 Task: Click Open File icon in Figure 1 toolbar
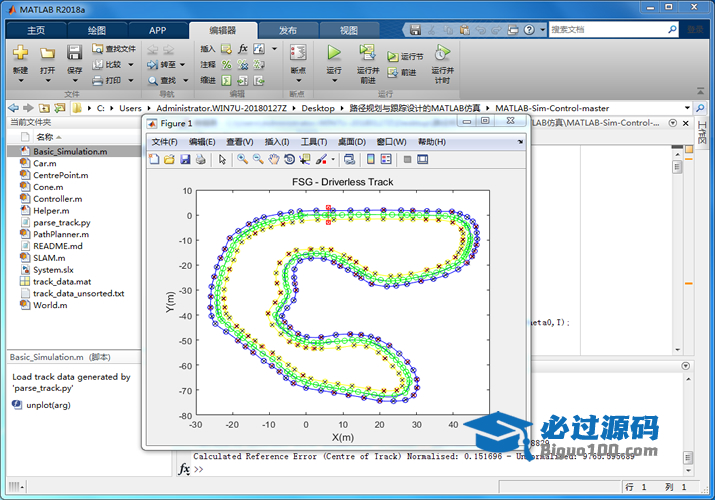point(169,159)
